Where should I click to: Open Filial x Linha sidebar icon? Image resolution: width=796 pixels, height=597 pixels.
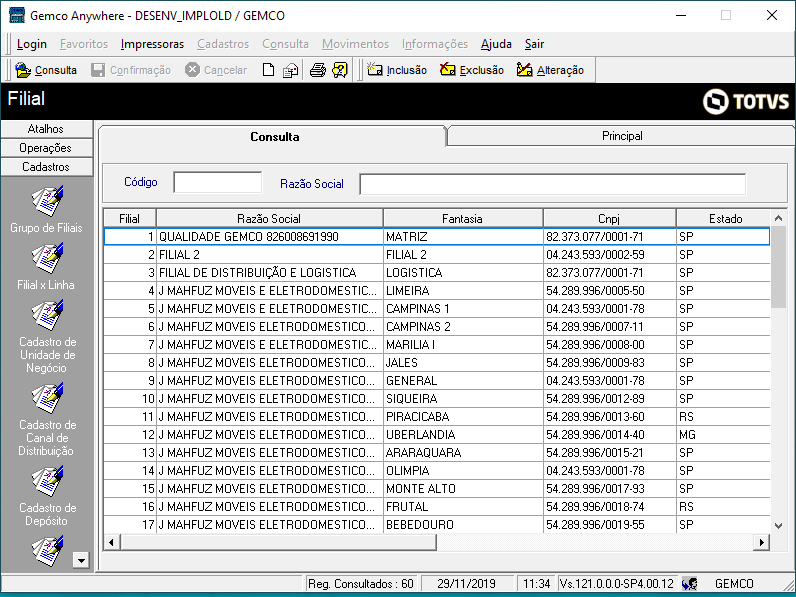pyautogui.click(x=47, y=258)
